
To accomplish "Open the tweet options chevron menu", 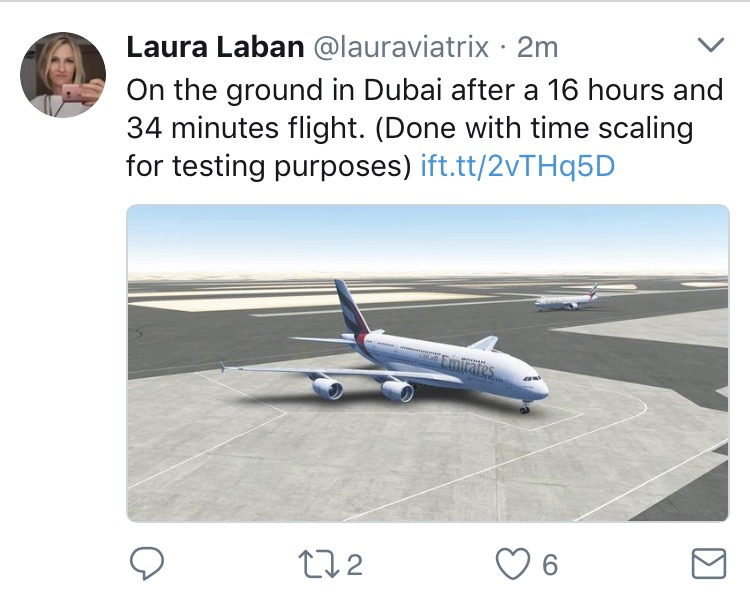I will click(x=709, y=46).
